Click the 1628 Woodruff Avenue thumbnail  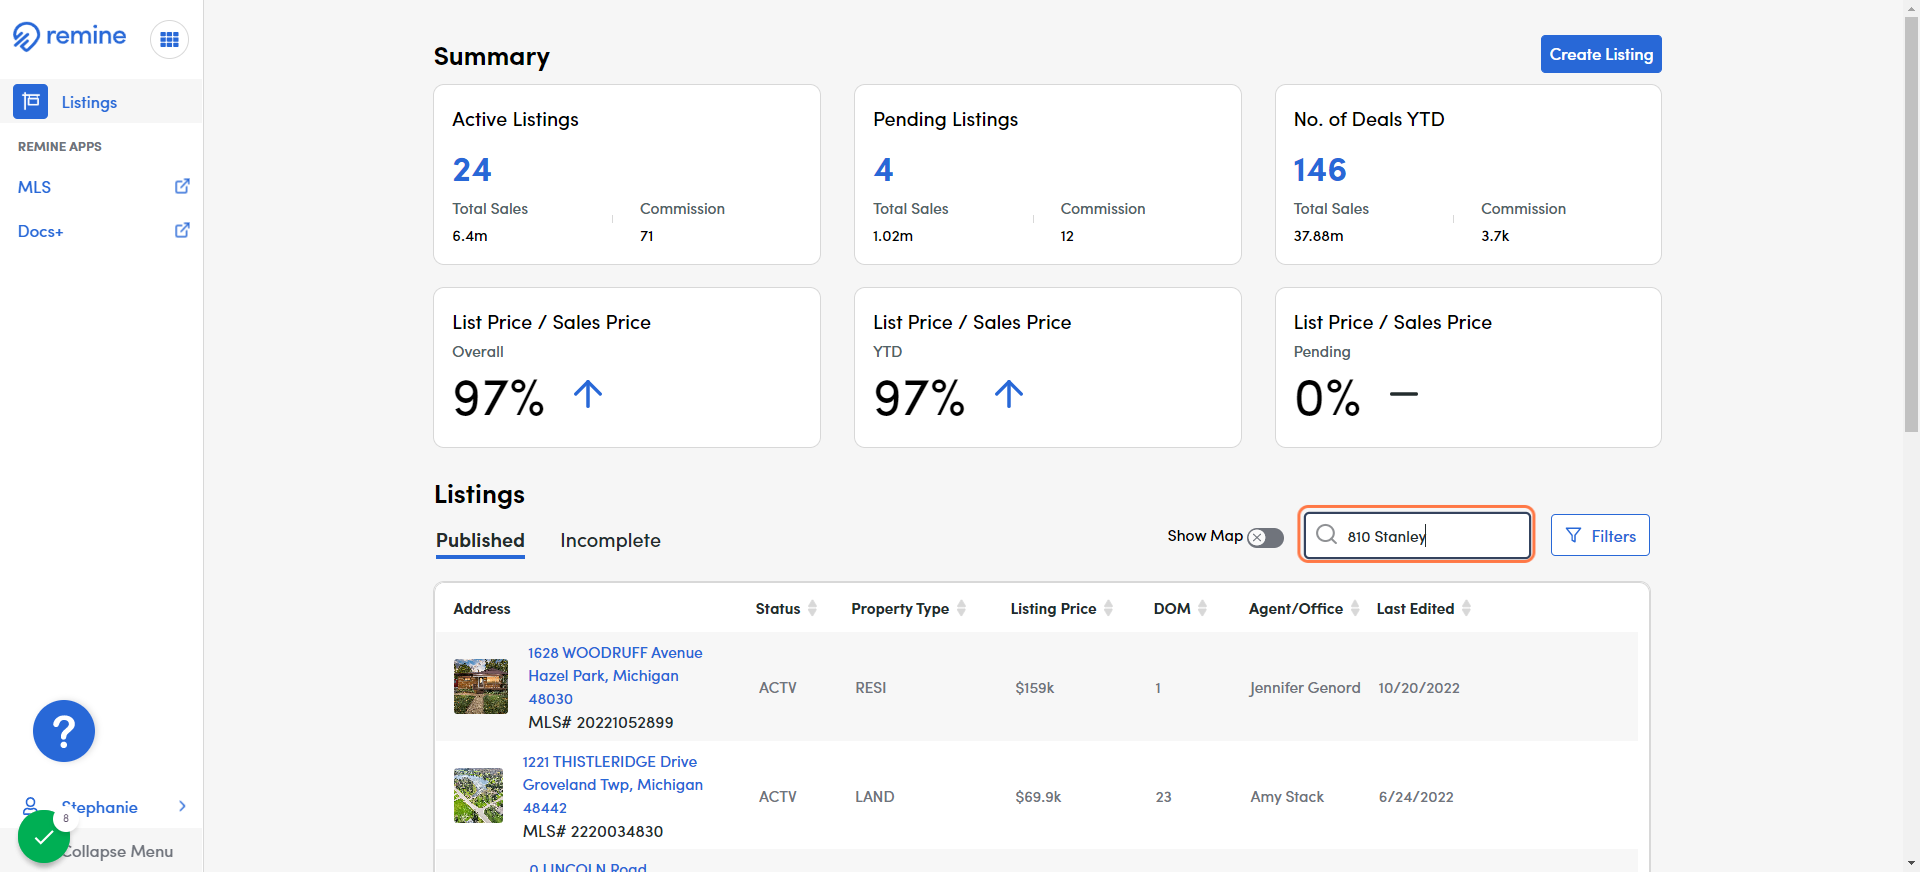pyautogui.click(x=481, y=686)
